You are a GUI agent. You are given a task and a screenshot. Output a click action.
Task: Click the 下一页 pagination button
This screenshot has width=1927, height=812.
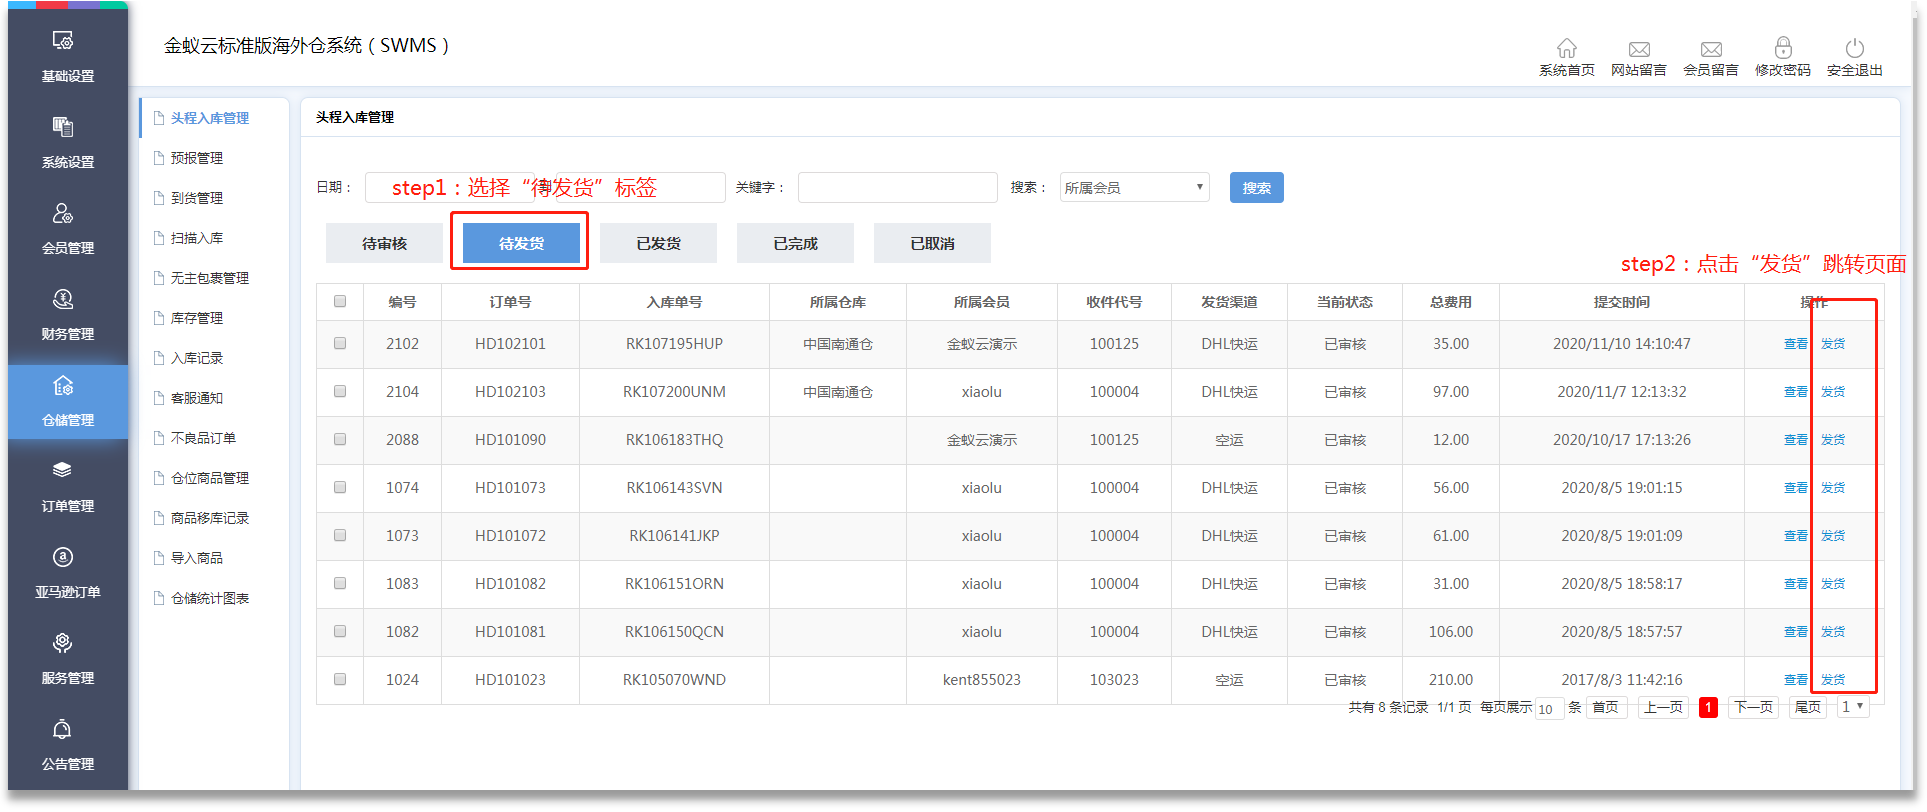click(1753, 707)
